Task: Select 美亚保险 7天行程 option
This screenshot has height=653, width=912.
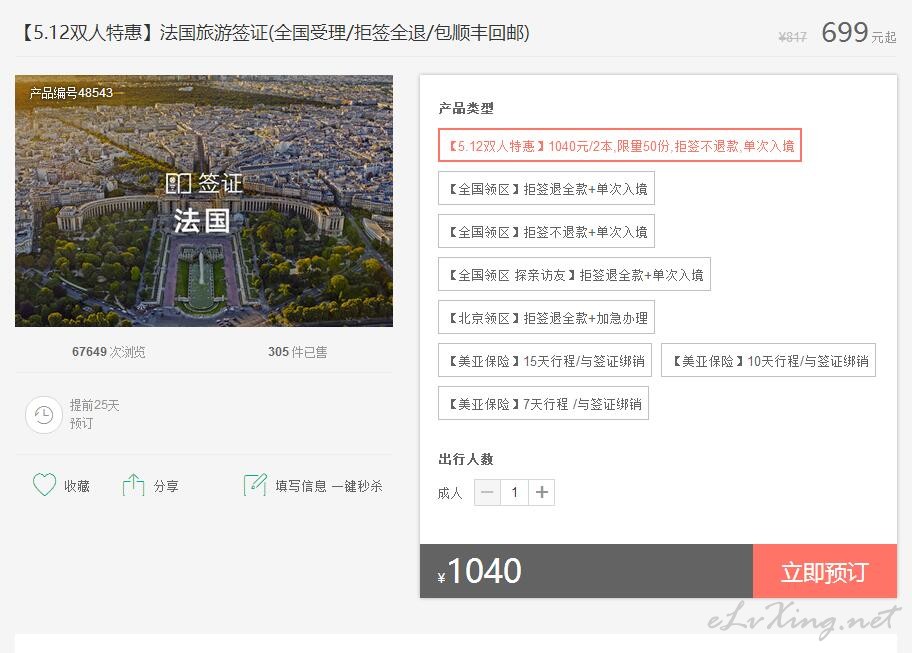Action: [543, 404]
